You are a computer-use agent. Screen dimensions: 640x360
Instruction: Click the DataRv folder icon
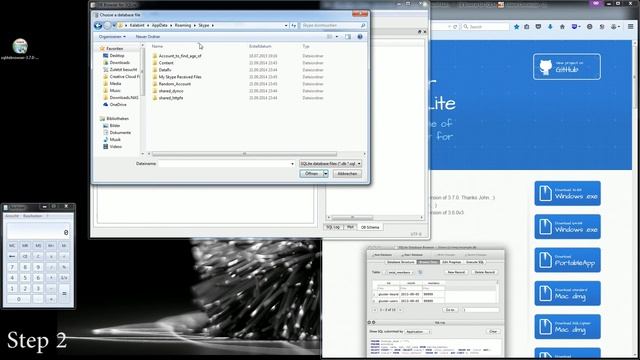click(x=155, y=70)
